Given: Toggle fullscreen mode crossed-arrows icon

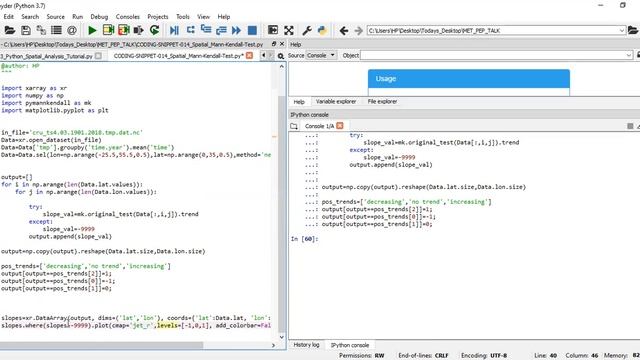Looking at the screenshot, I should tap(289, 30).
